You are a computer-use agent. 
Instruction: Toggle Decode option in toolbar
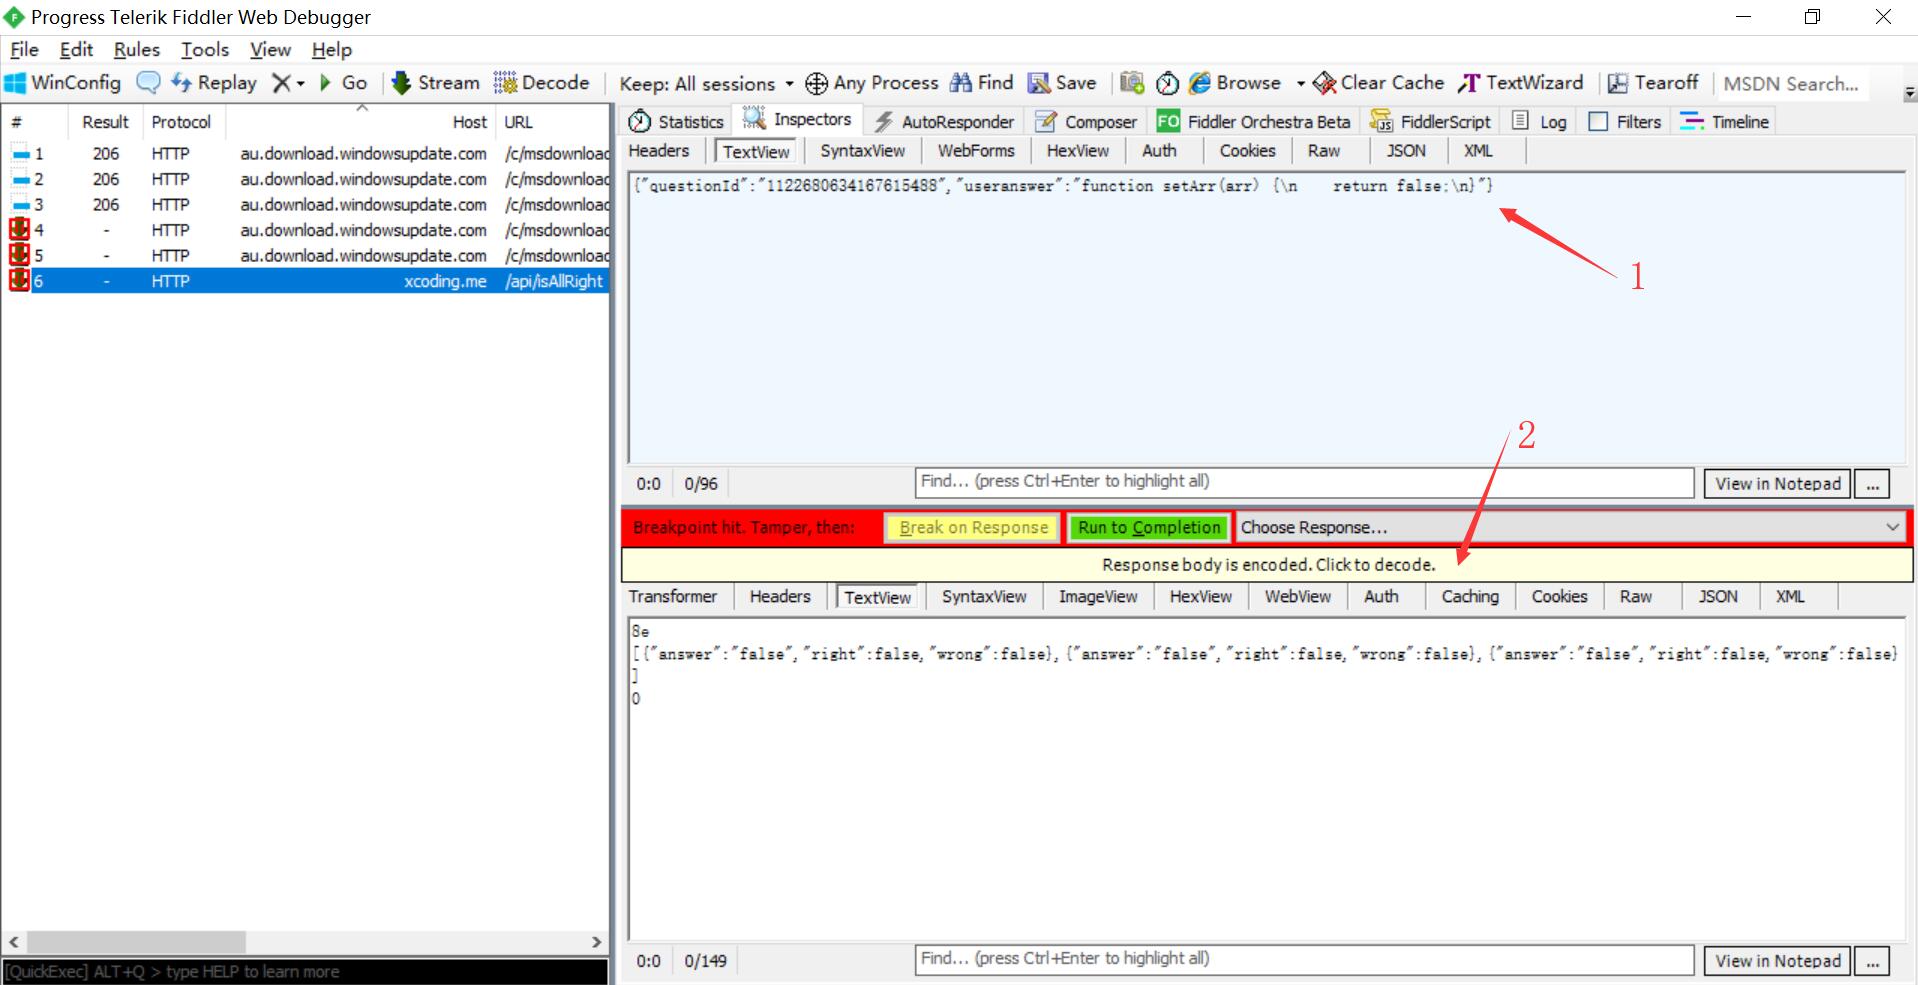(x=541, y=83)
